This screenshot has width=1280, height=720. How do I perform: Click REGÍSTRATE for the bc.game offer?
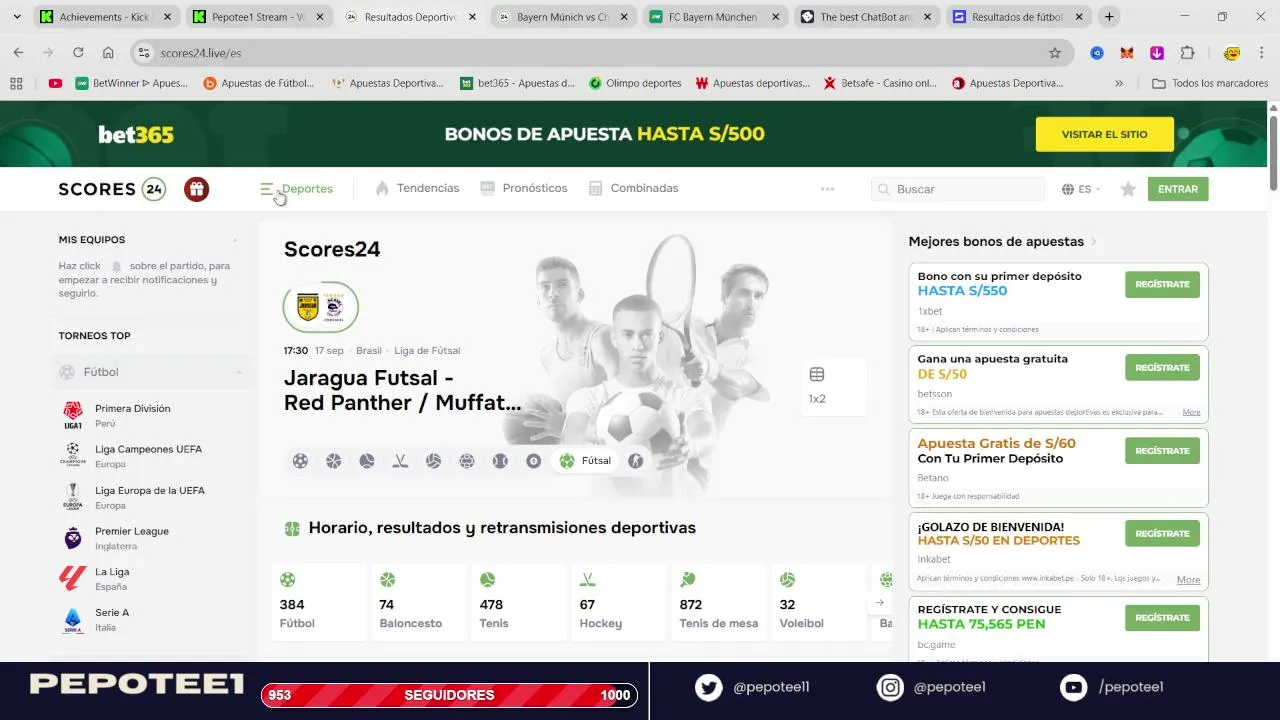[1162, 617]
